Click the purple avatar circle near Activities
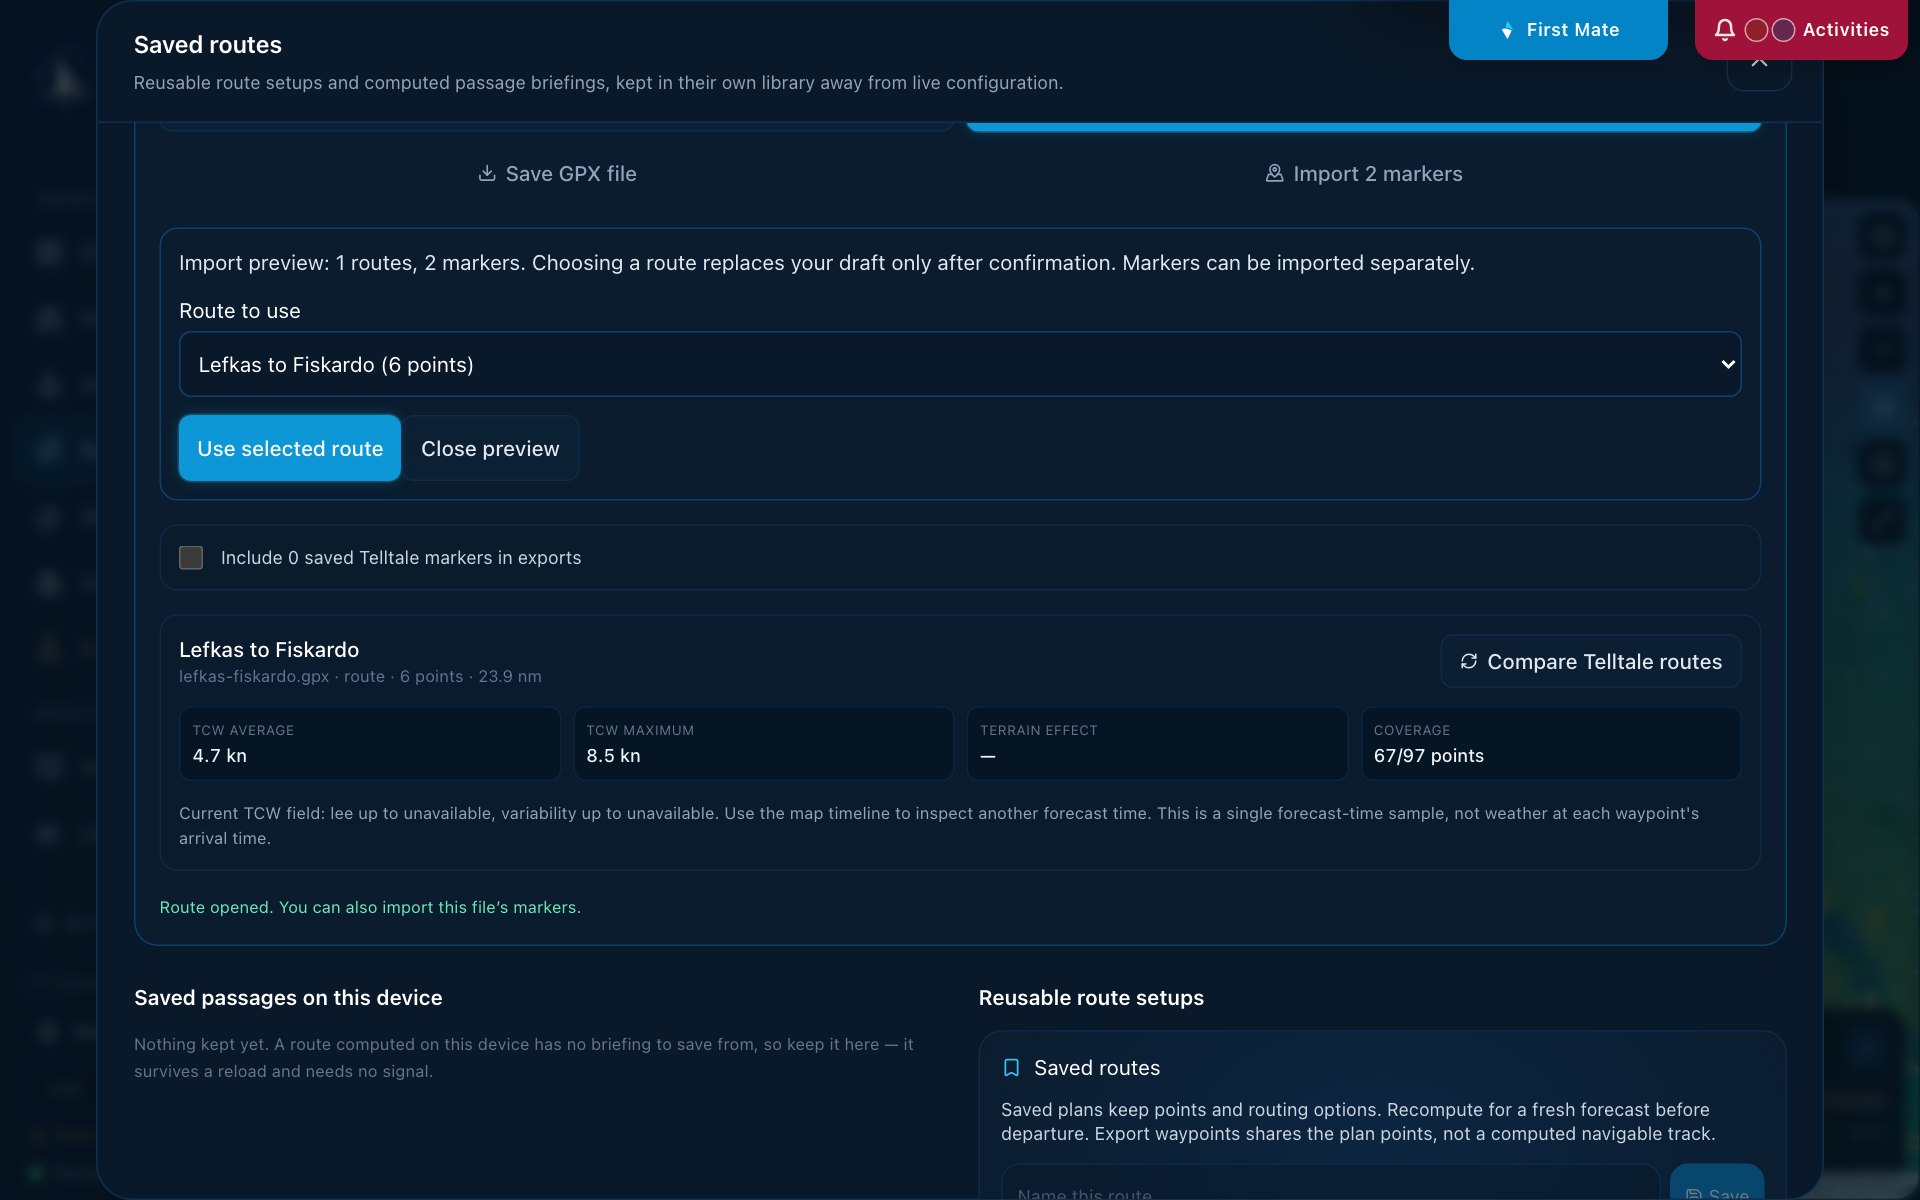 tap(1783, 30)
